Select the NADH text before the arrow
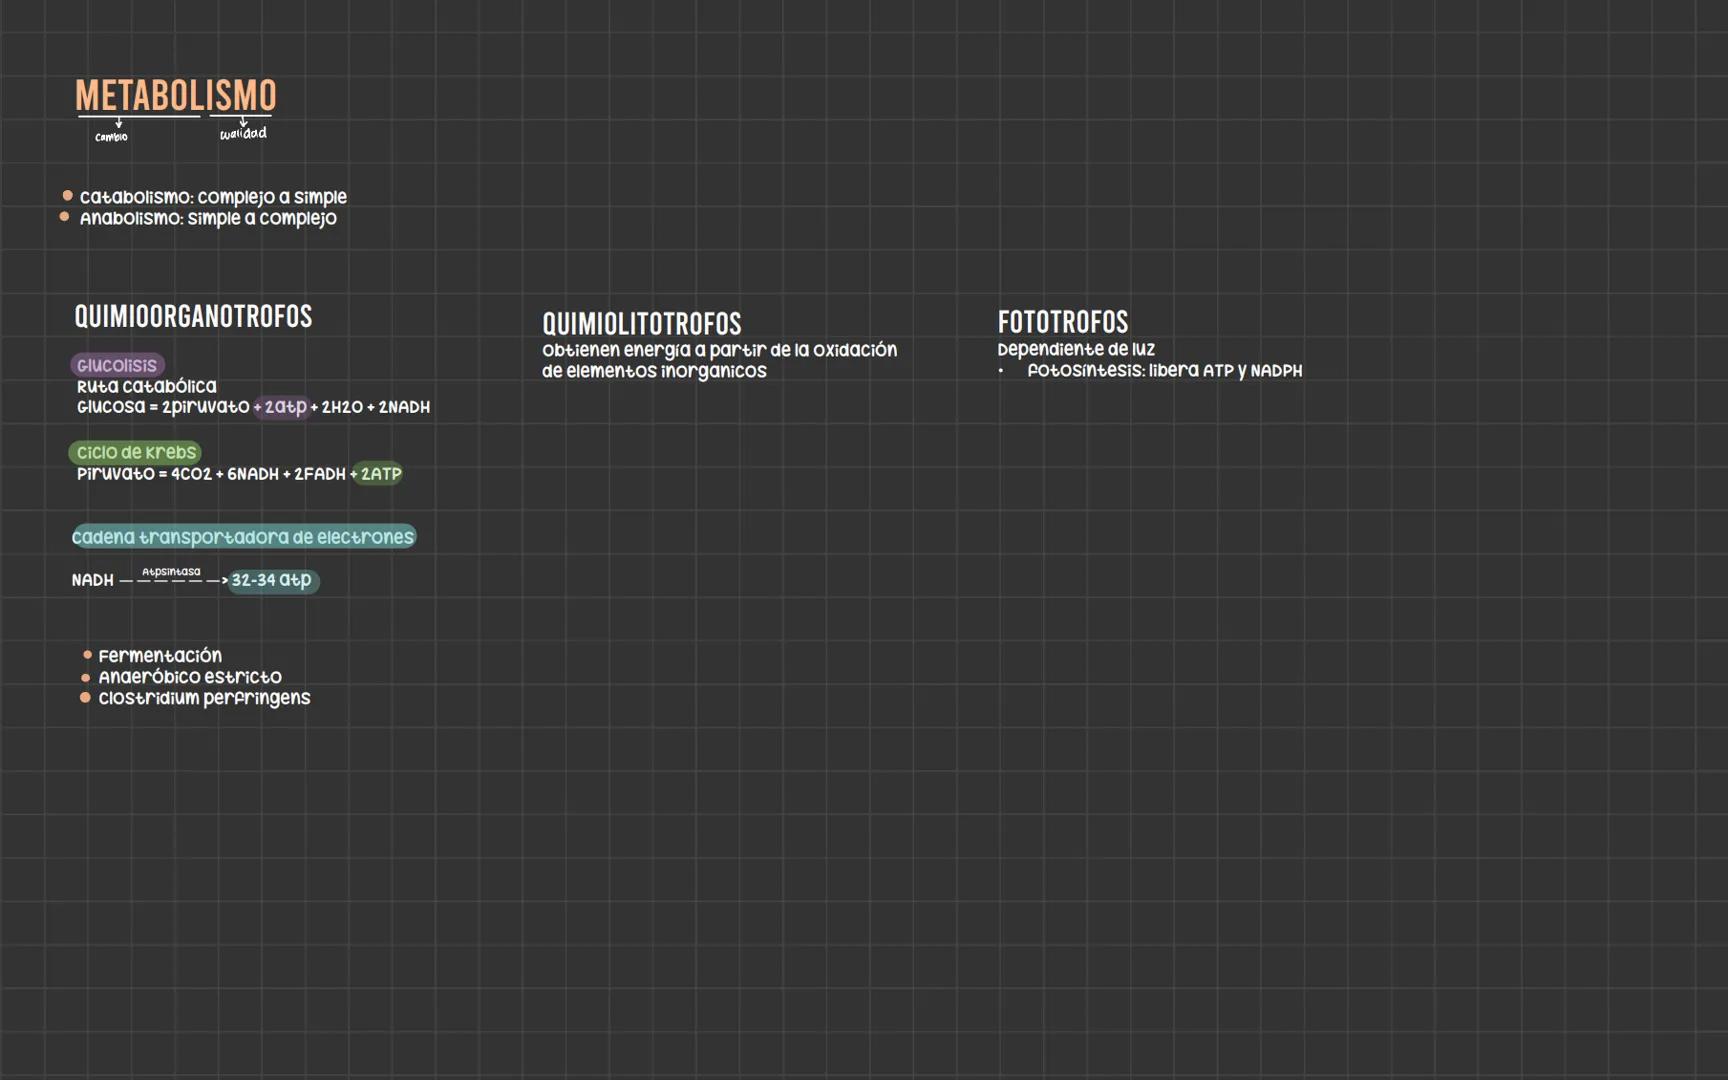 point(92,580)
